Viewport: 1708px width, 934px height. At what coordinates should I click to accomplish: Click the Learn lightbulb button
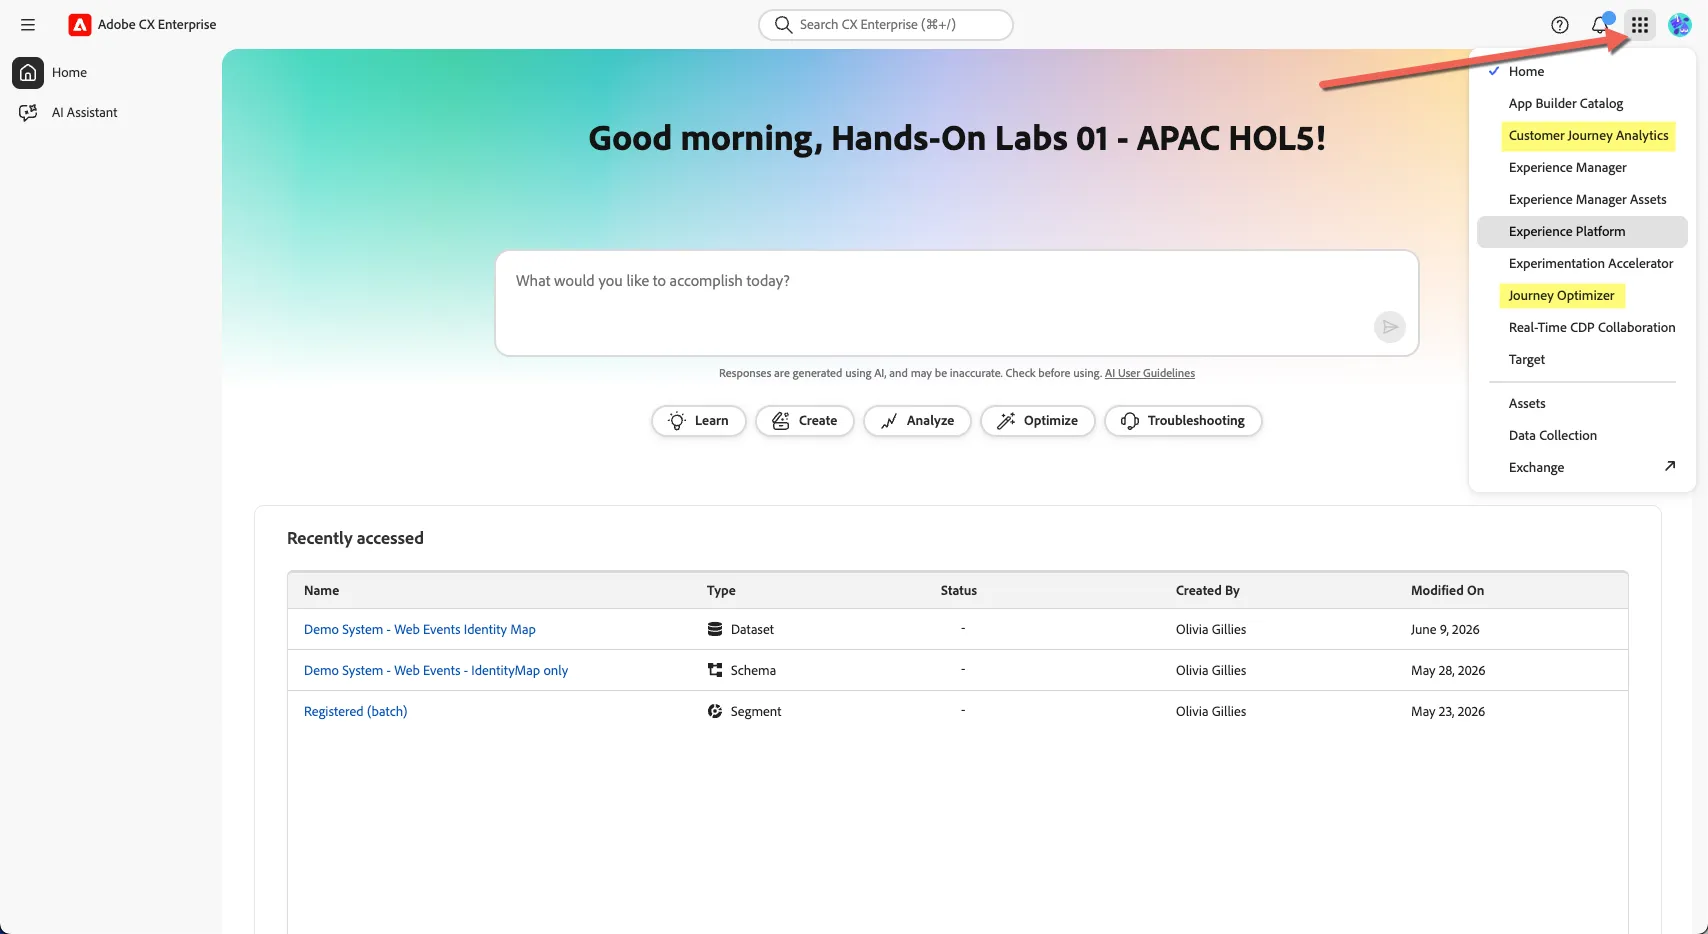[698, 421]
